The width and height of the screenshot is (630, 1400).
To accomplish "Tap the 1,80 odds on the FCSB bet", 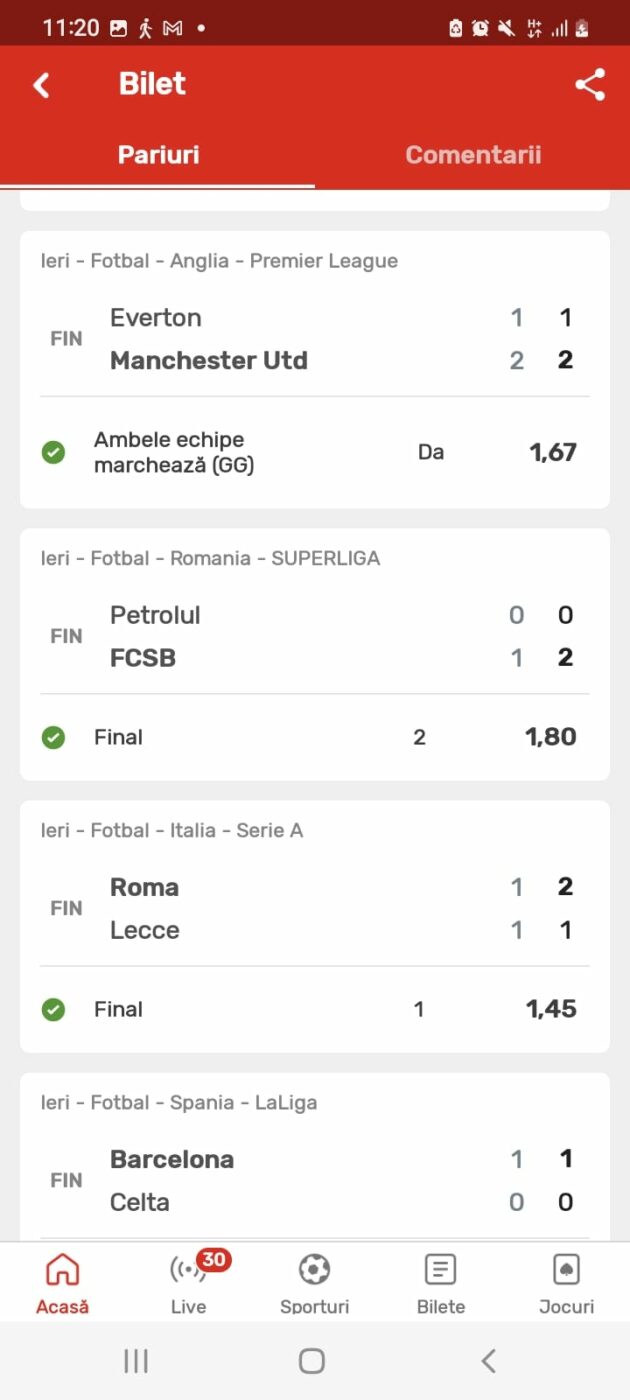I will click(550, 738).
